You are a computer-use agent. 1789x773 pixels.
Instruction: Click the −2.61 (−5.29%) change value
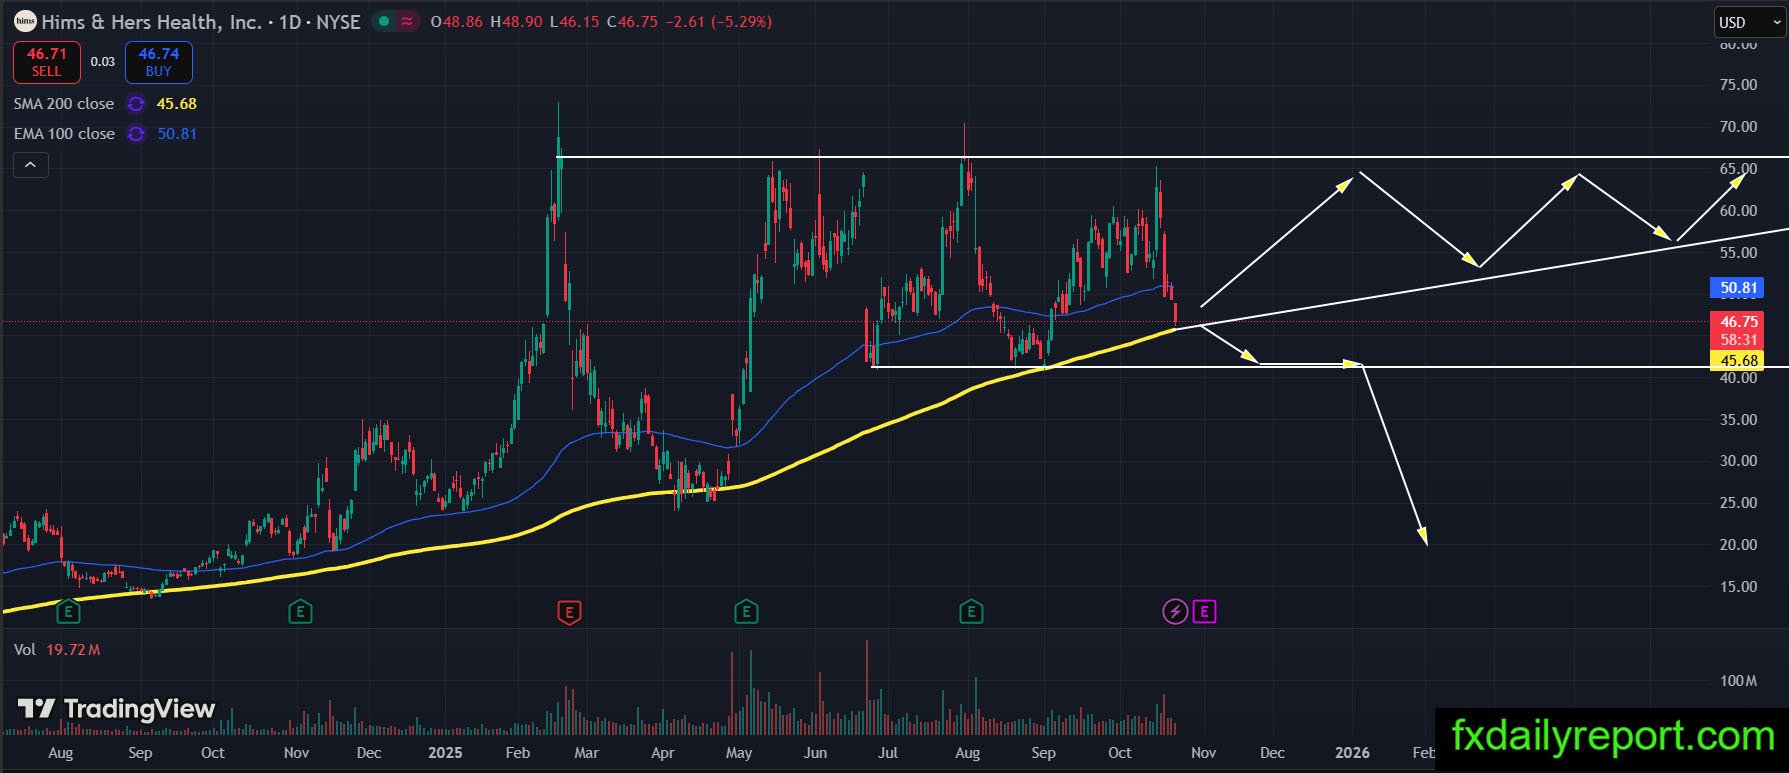[718, 22]
